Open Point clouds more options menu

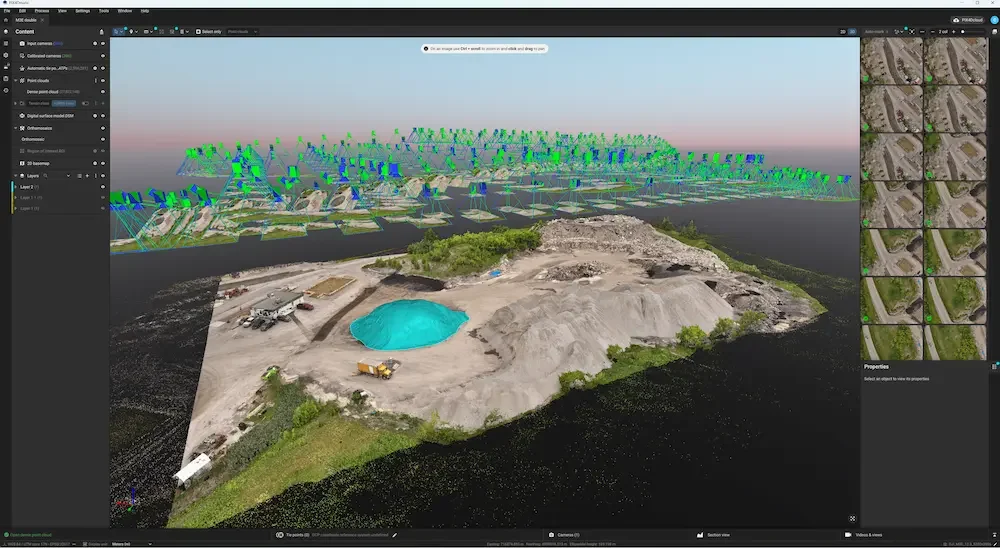coord(96,80)
